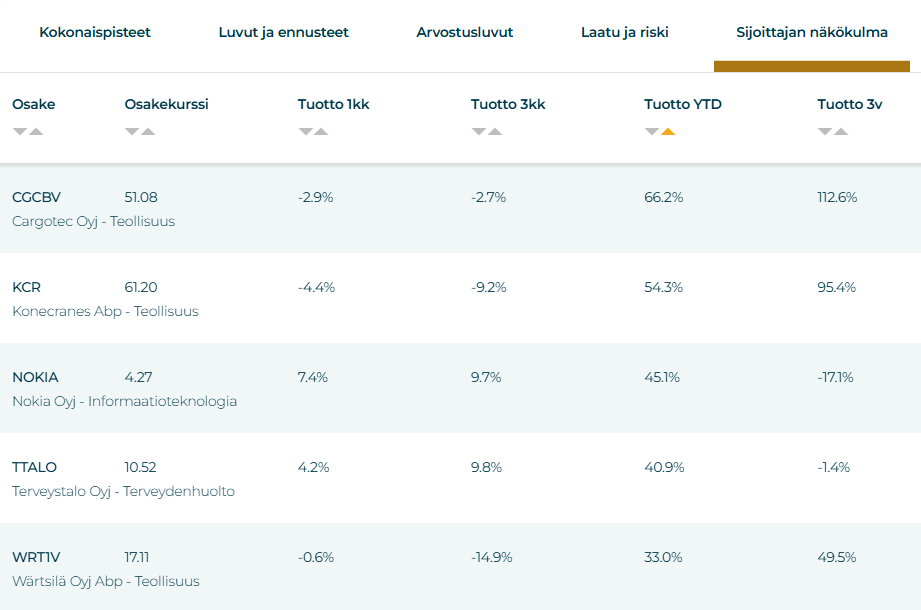Sort Tuotto 3v ascending arrow
The width and height of the screenshot is (921, 610).
(x=841, y=132)
